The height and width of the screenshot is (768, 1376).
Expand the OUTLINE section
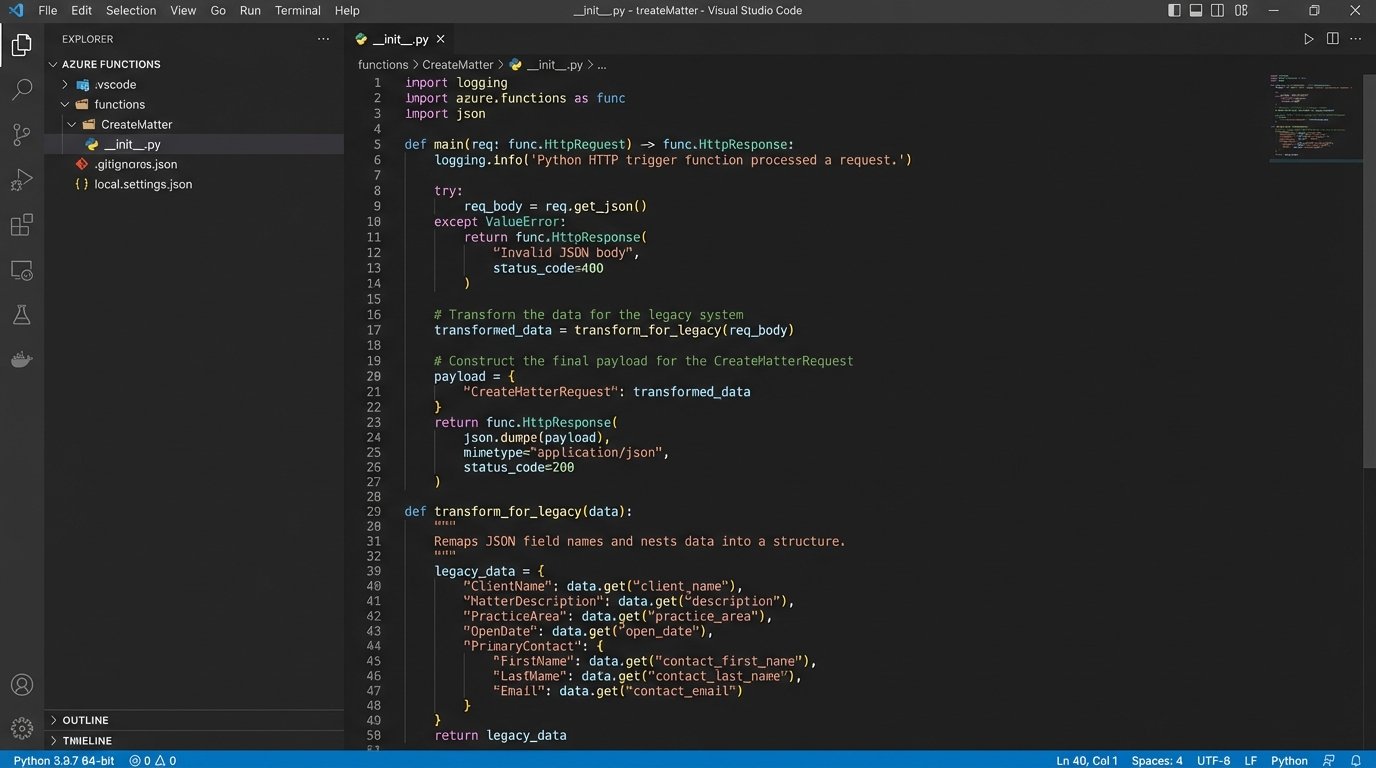(85, 720)
